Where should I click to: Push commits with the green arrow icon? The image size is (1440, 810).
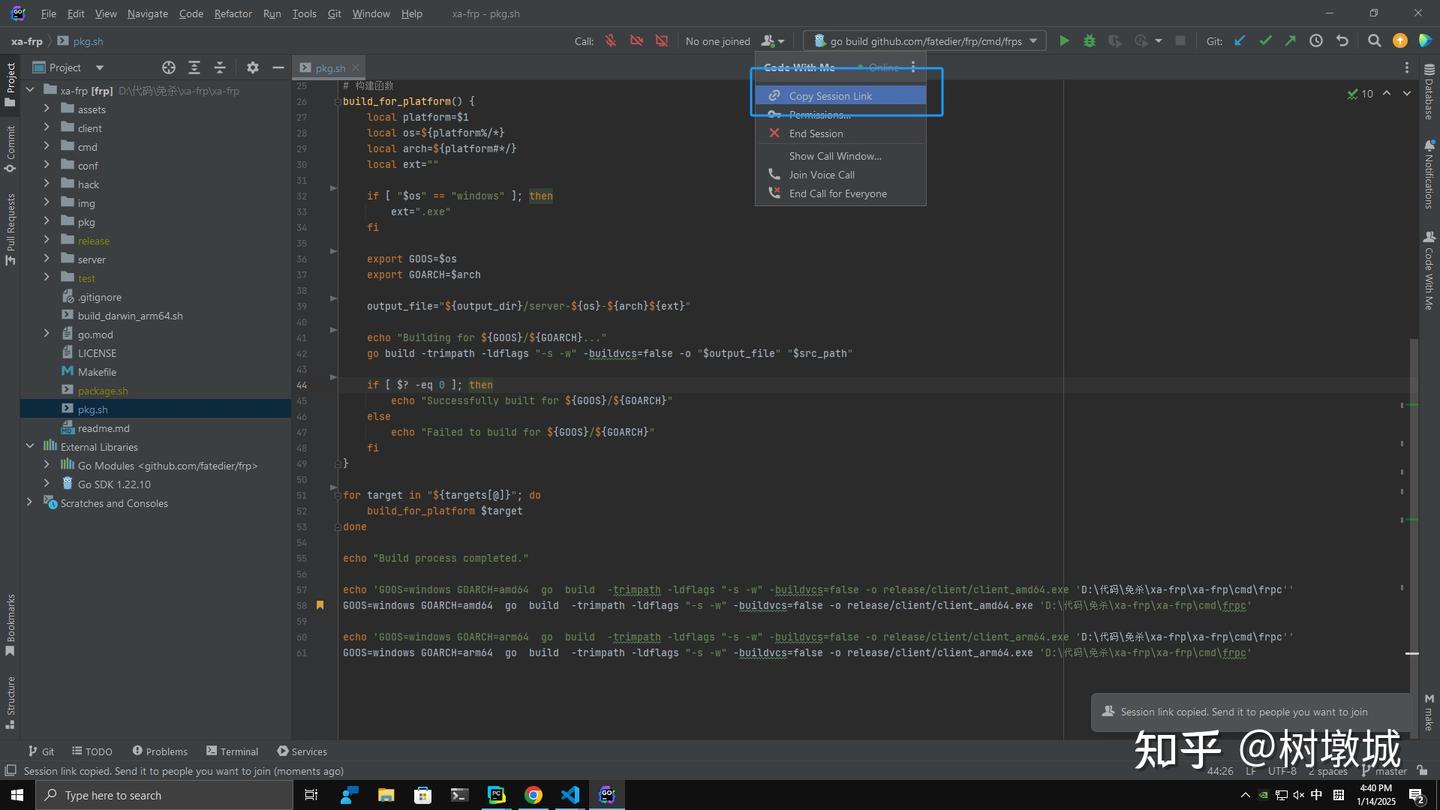coord(1290,40)
